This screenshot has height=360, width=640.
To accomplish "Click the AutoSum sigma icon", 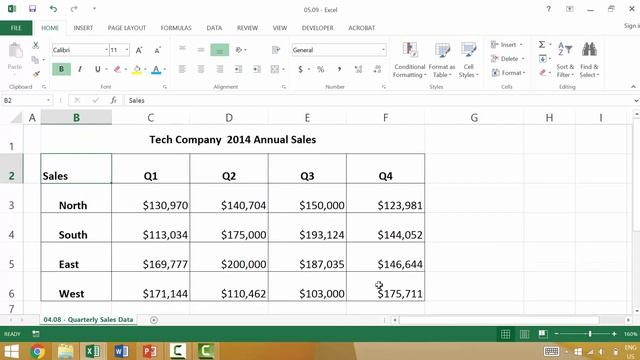I will coord(542,44).
